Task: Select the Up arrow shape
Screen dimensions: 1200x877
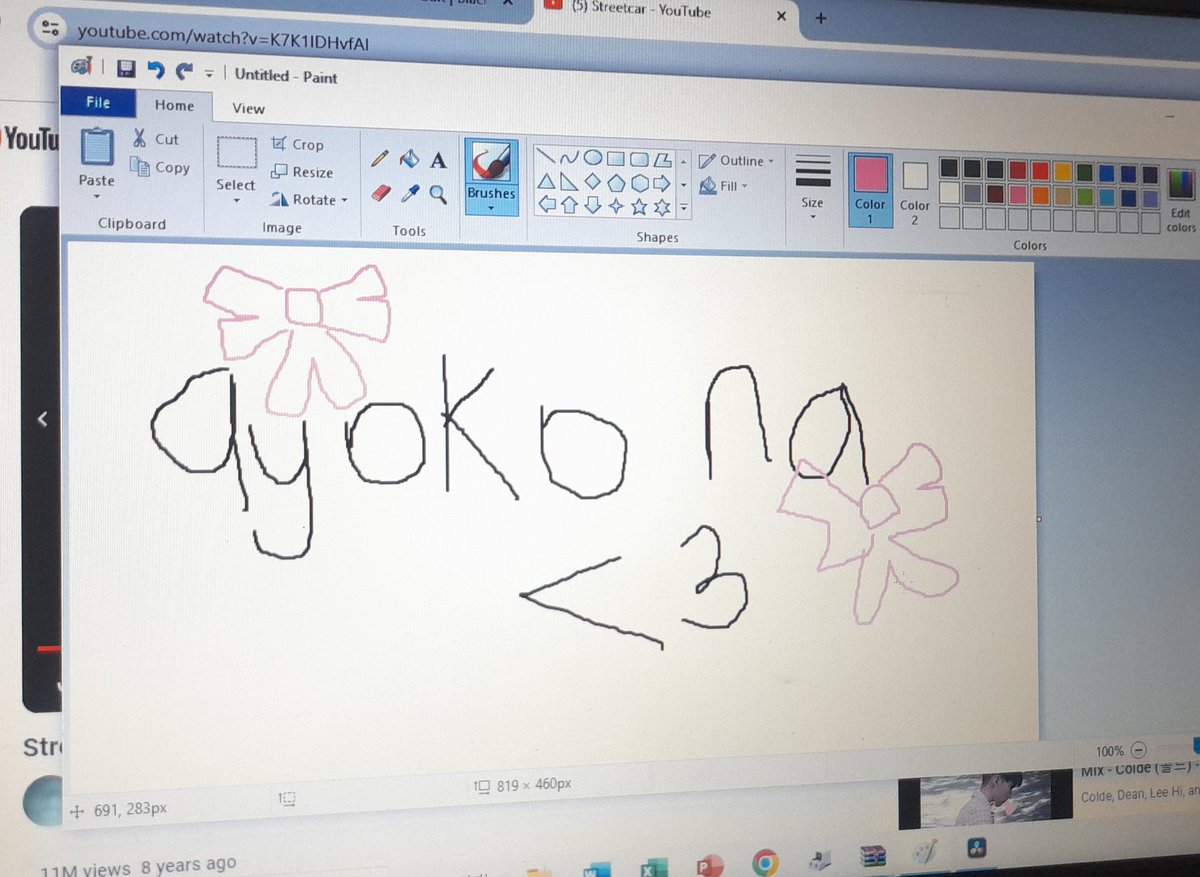Action: coord(570,205)
